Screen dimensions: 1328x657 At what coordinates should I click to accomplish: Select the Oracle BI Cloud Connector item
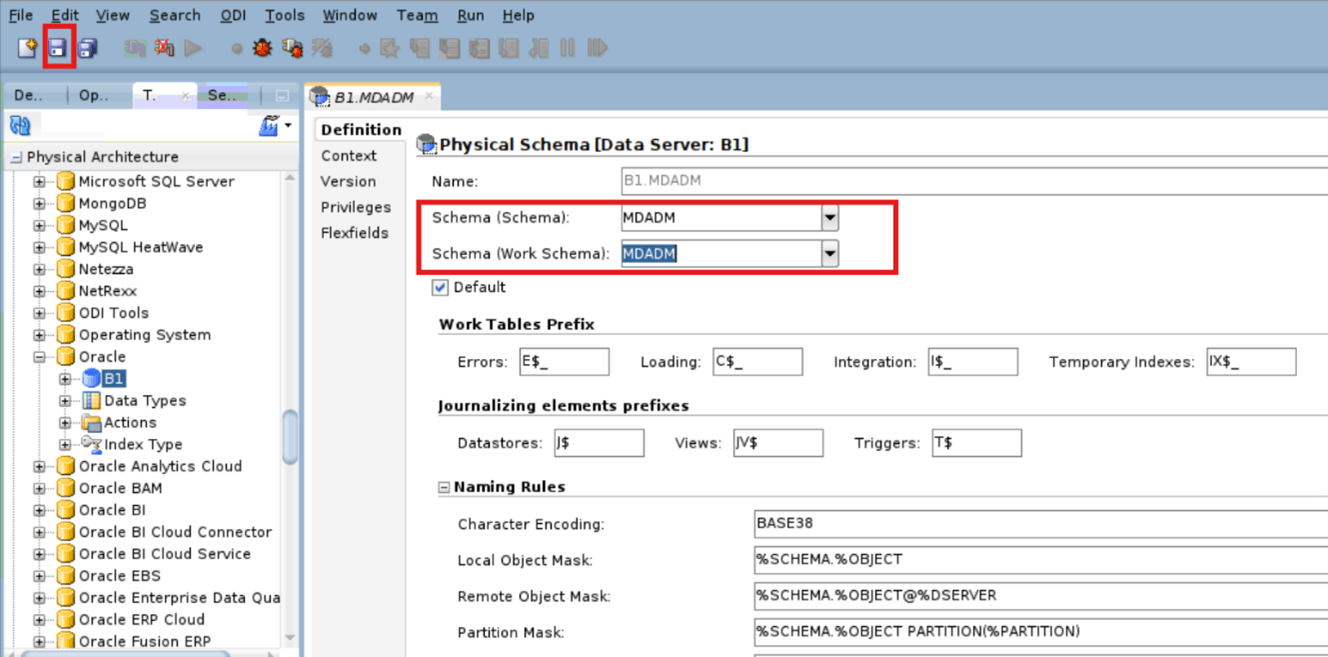pos(175,532)
